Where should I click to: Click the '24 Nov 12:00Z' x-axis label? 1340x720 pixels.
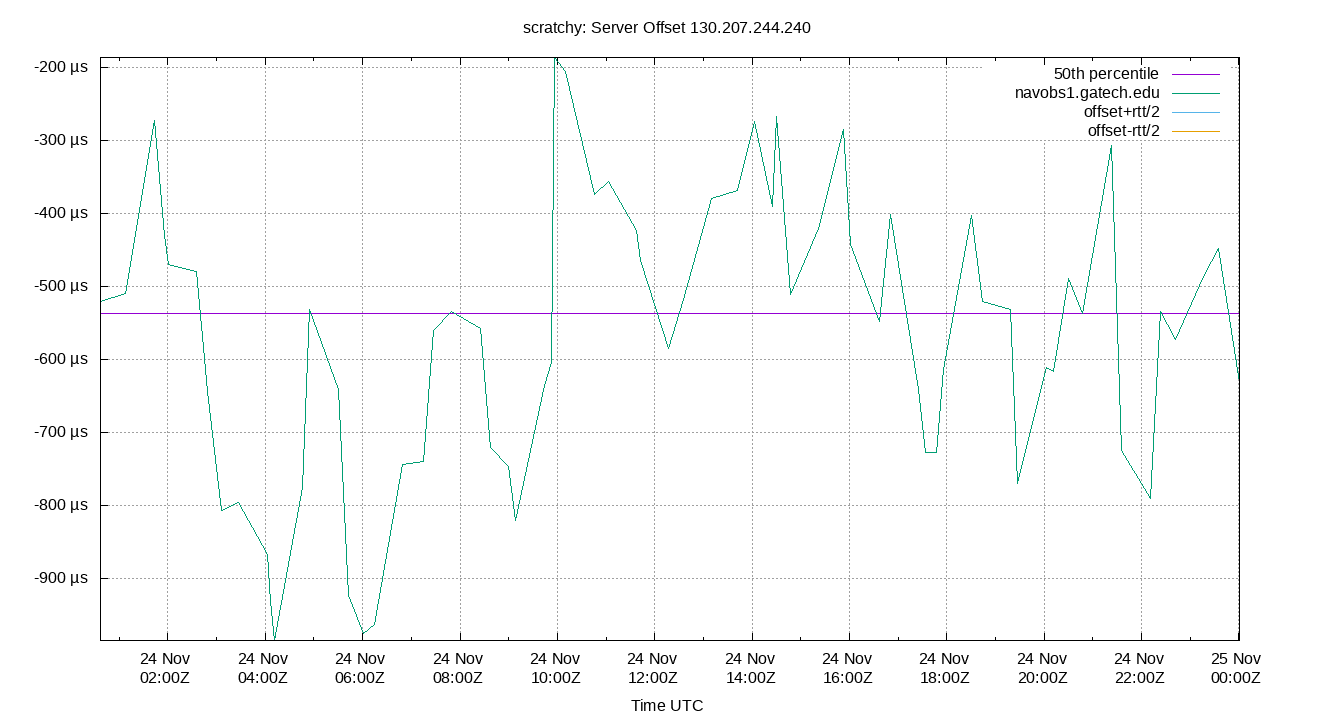652,668
